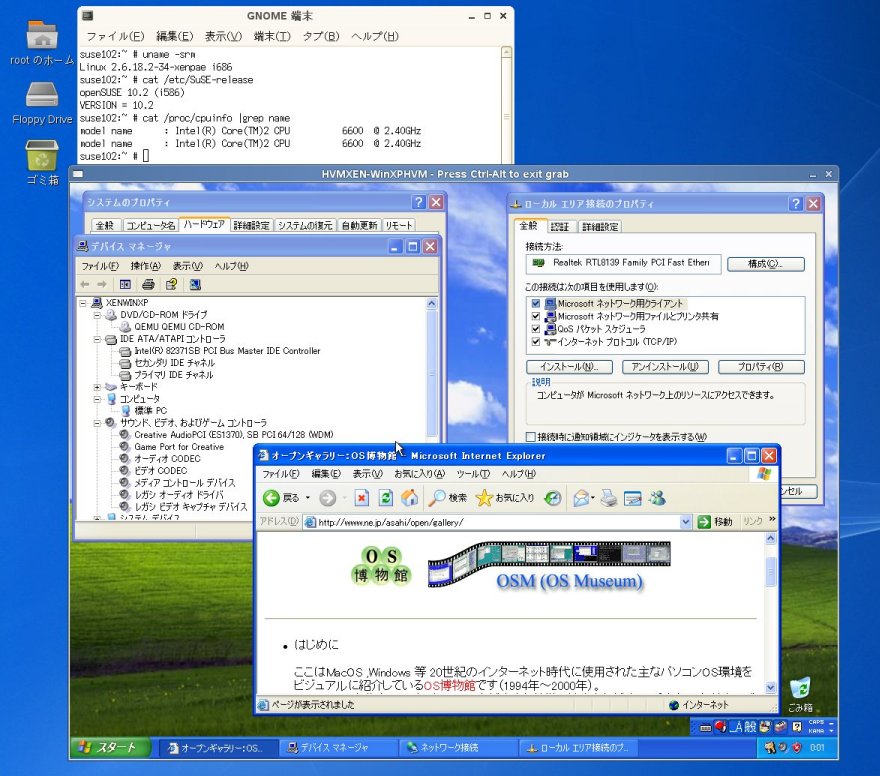Click the keyboard icon in the XP language bar
Image resolution: width=880 pixels, height=776 pixels.
[x=705, y=728]
